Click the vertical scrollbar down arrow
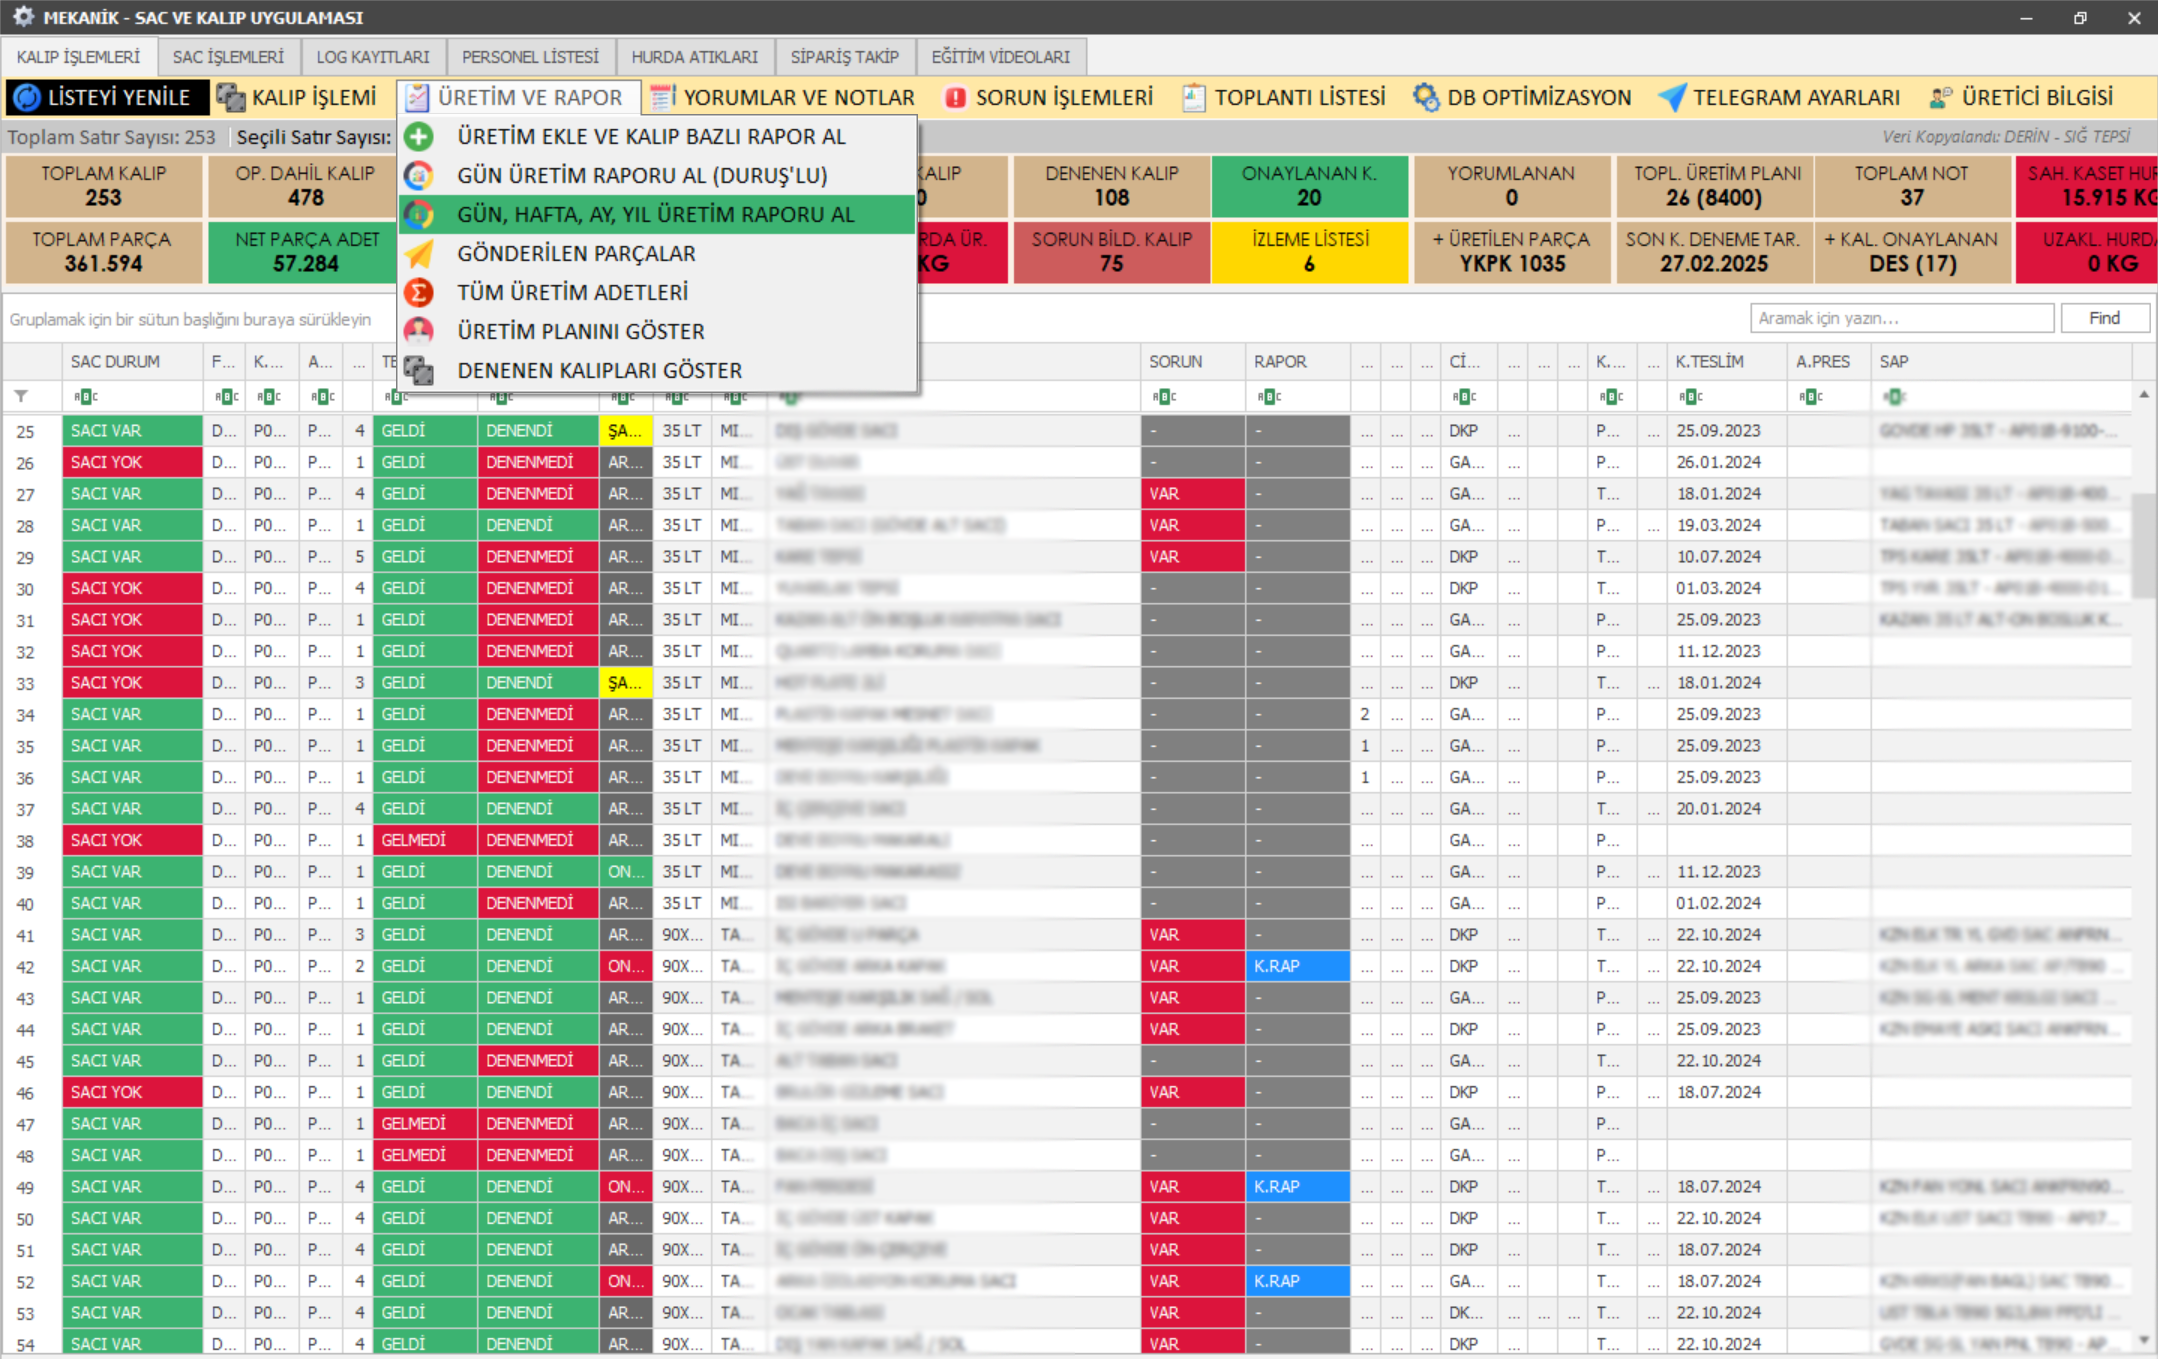 click(x=2144, y=1339)
